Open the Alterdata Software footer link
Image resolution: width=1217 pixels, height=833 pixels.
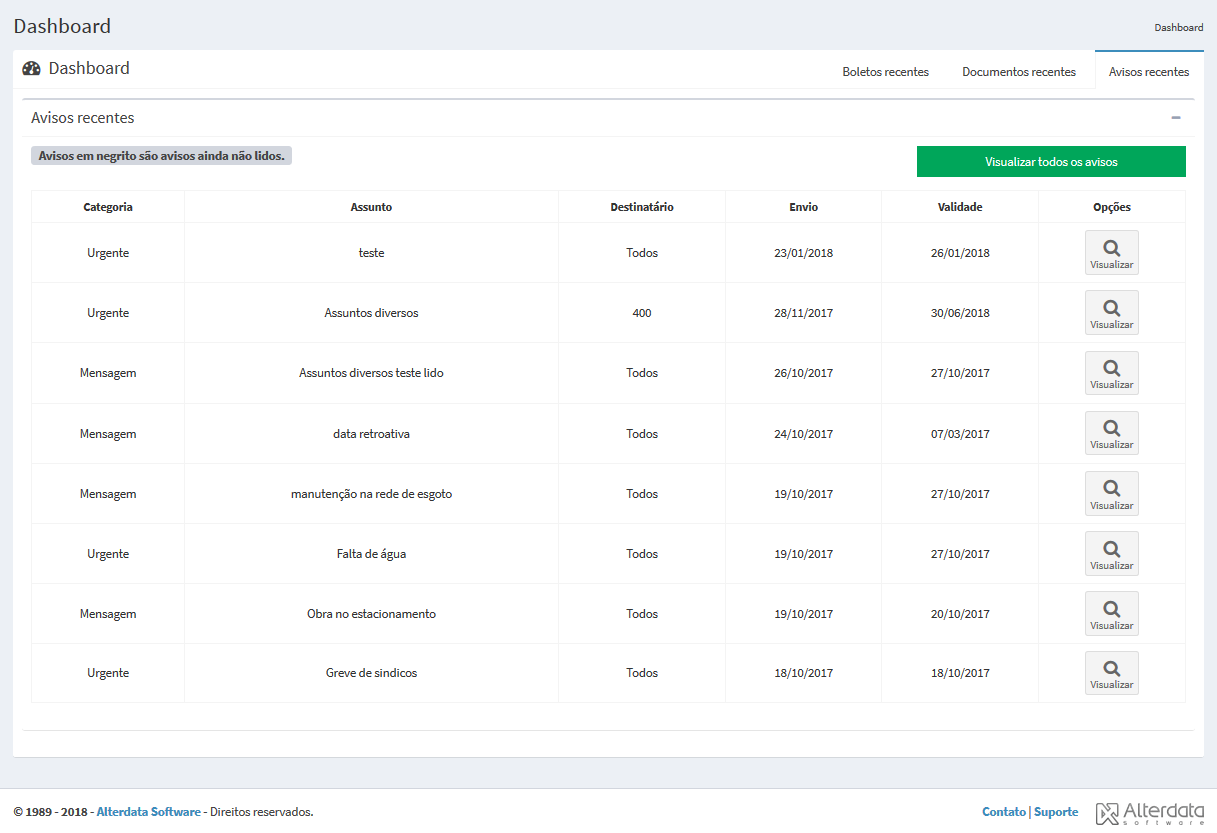click(148, 812)
